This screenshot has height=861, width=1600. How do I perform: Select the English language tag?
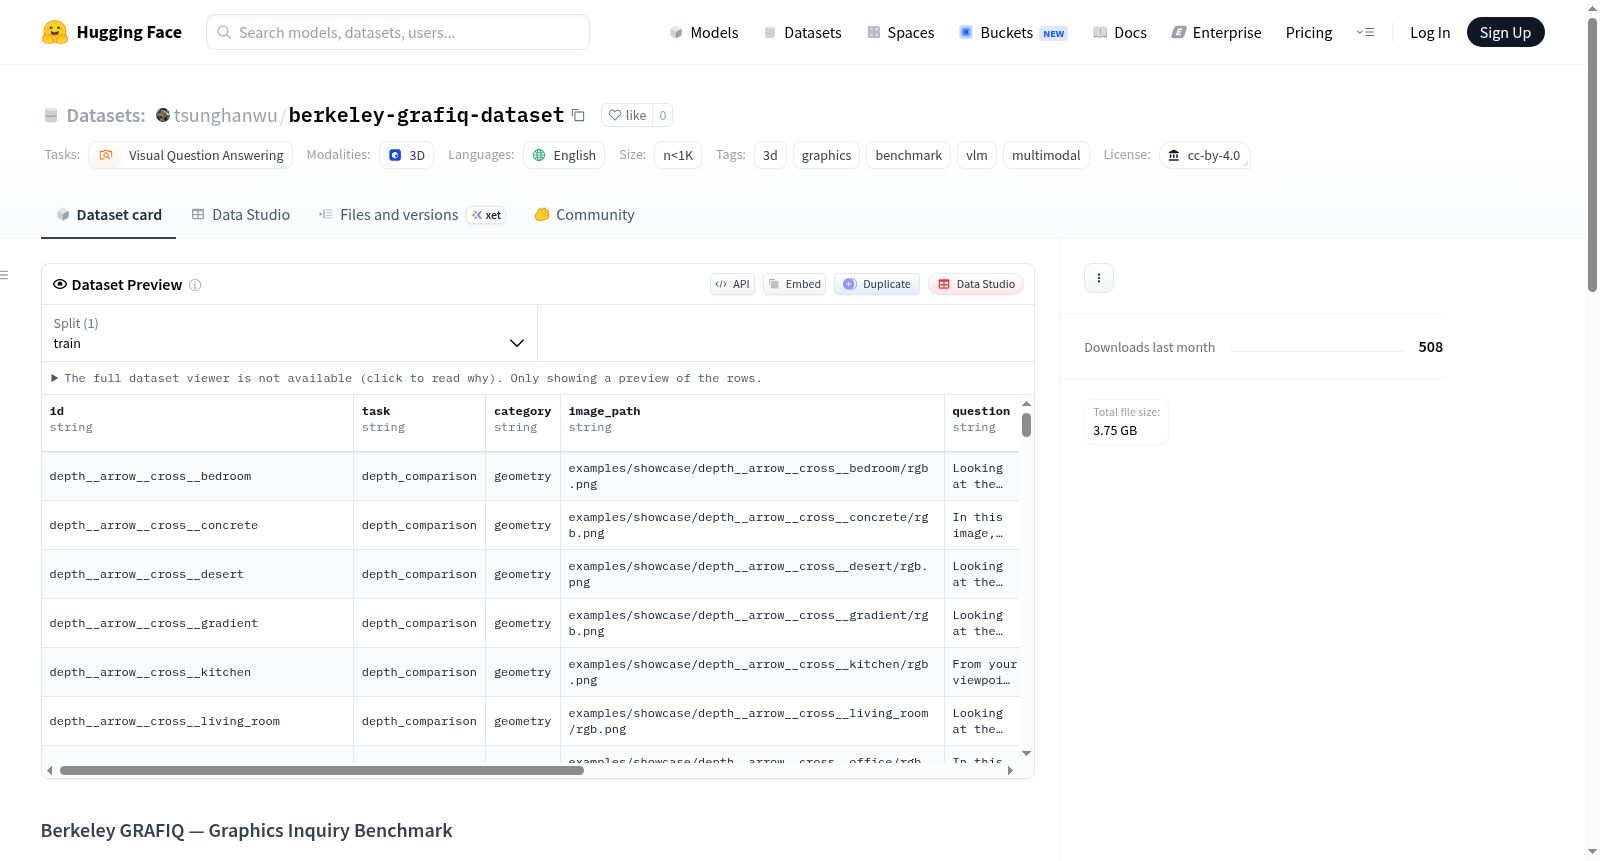564,155
